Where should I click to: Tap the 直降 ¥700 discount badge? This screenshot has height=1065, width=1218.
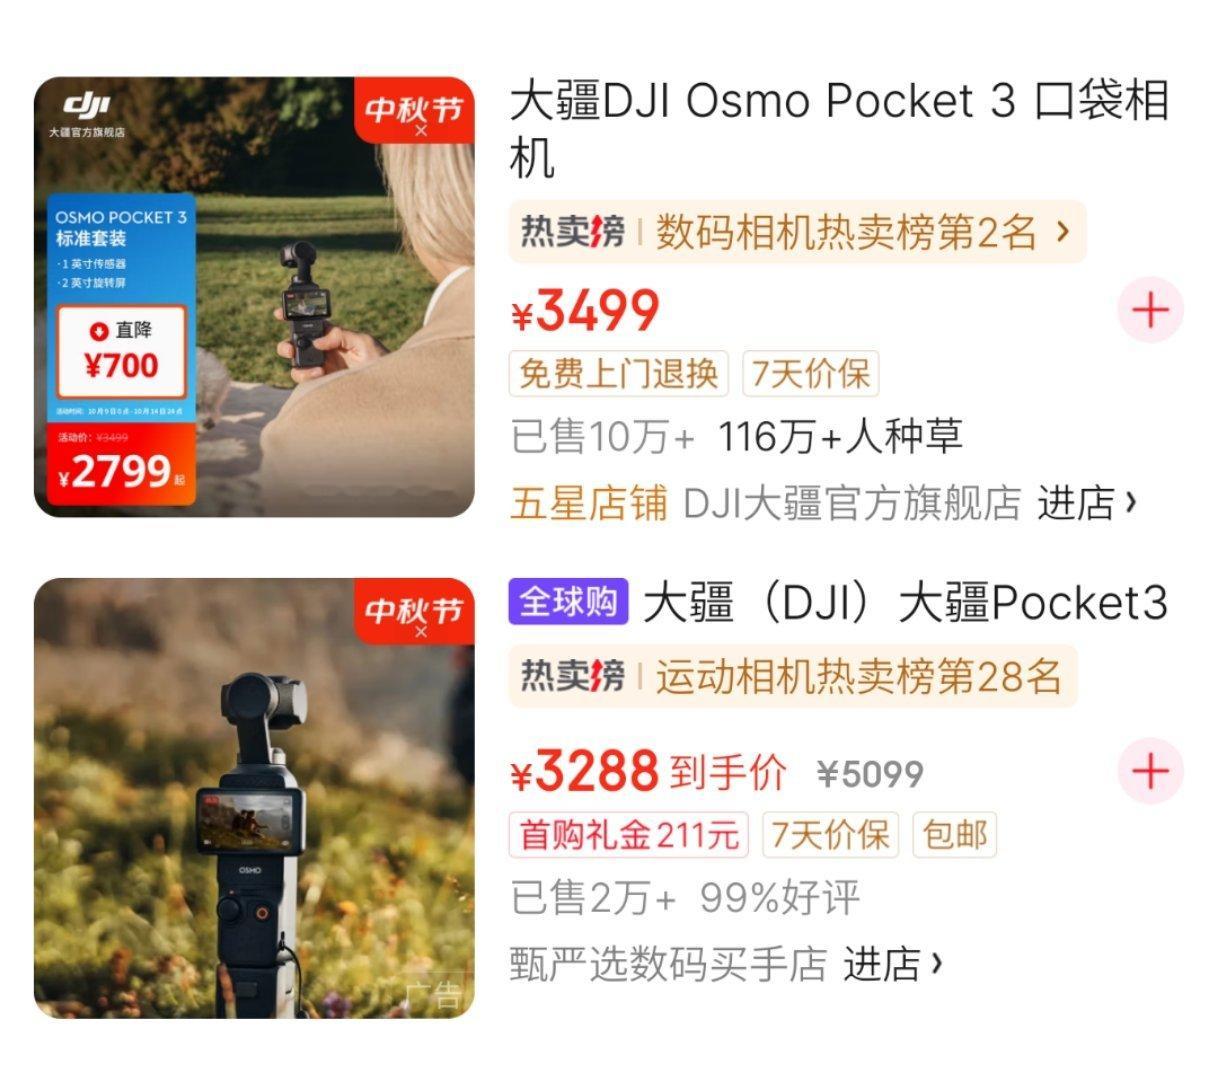coord(121,353)
